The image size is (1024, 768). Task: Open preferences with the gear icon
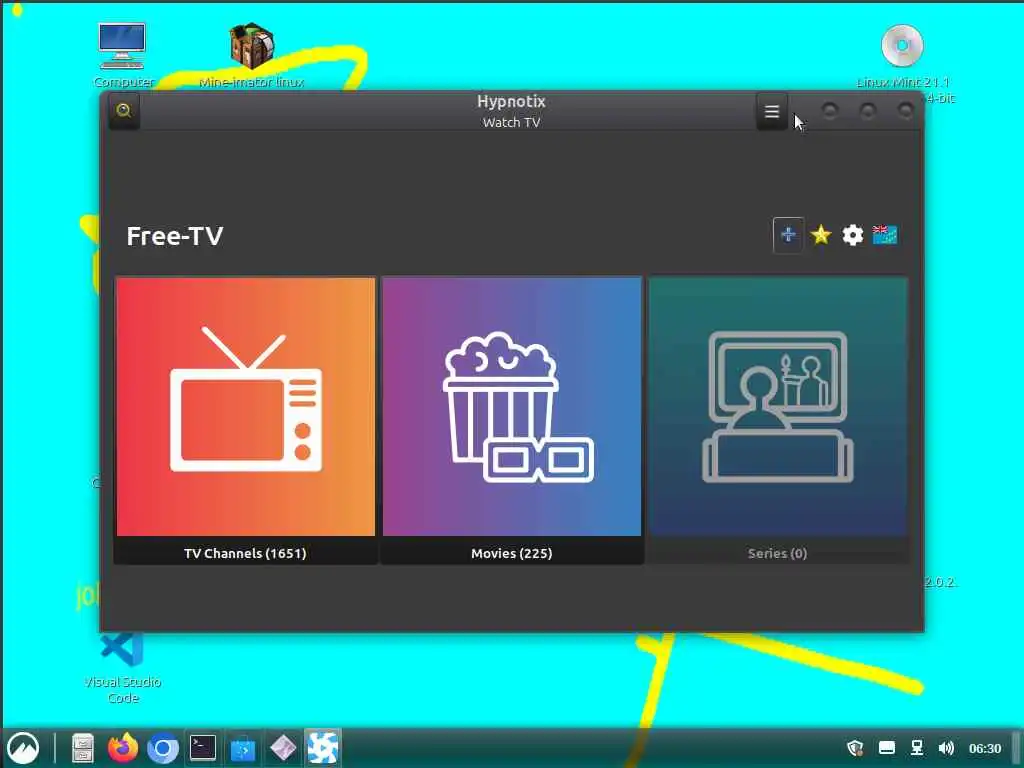(x=852, y=235)
